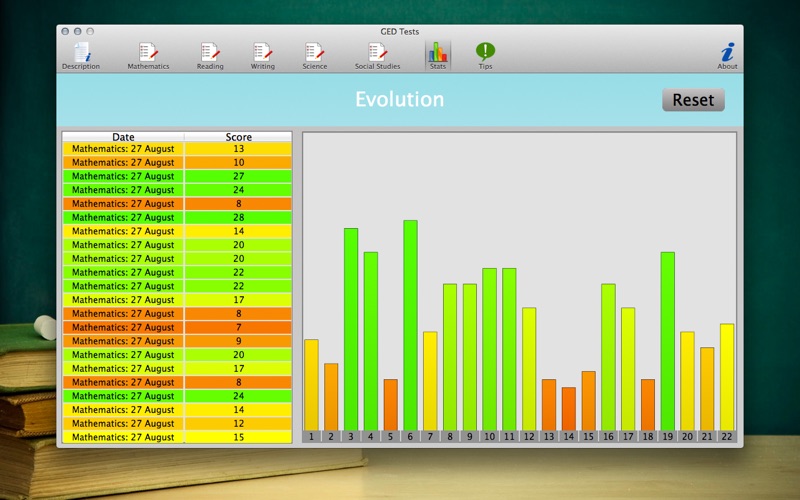Click the Date column header
The width and height of the screenshot is (800, 500).
[x=123, y=137]
